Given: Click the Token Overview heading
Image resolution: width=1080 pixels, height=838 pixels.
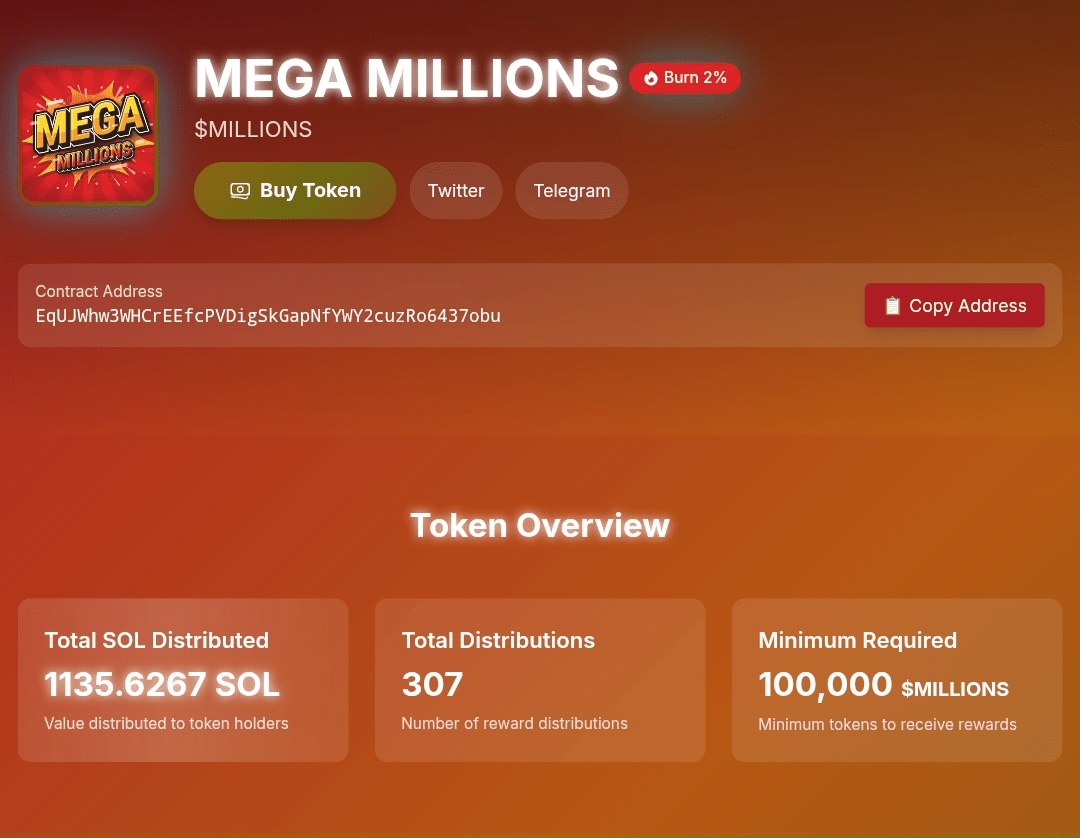Looking at the screenshot, I should point(540,525).
